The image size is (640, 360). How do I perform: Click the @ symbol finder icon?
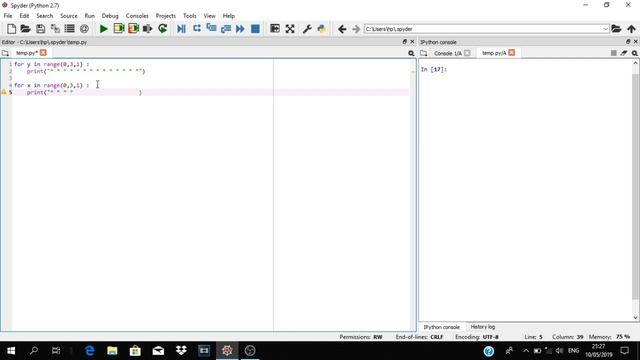pos(84,29)
